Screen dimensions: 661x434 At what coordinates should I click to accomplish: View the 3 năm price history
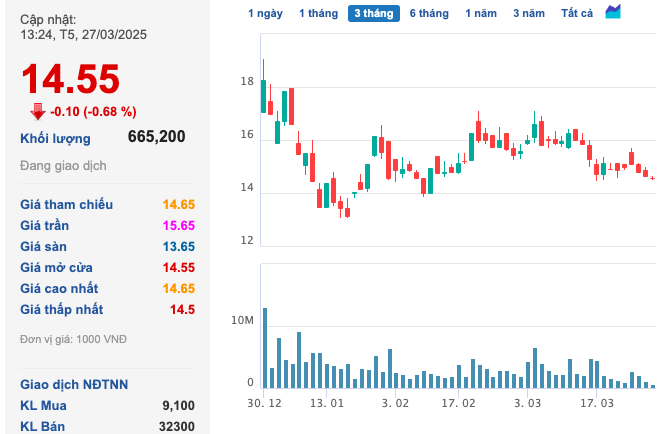(529, 13)
